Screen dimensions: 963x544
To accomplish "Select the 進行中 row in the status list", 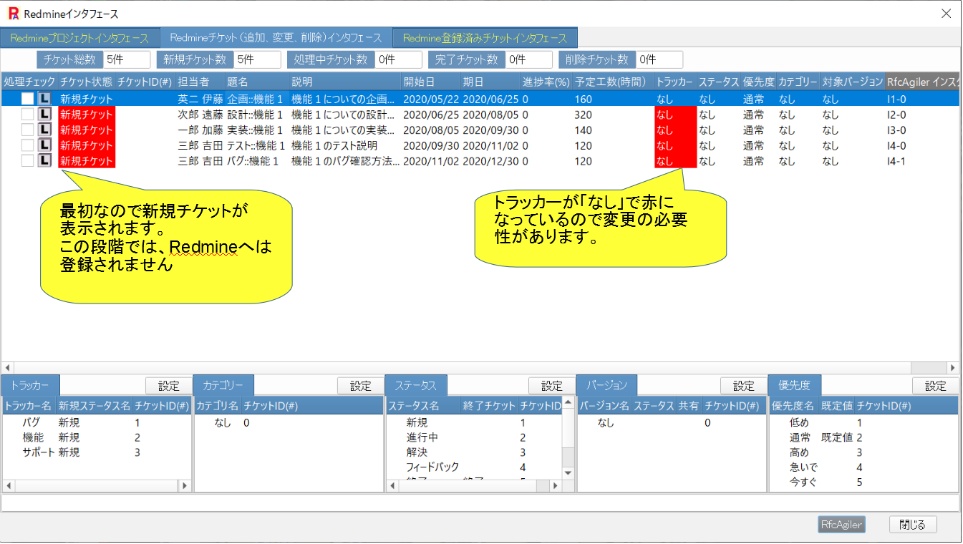I will click(x=474, y=437).
